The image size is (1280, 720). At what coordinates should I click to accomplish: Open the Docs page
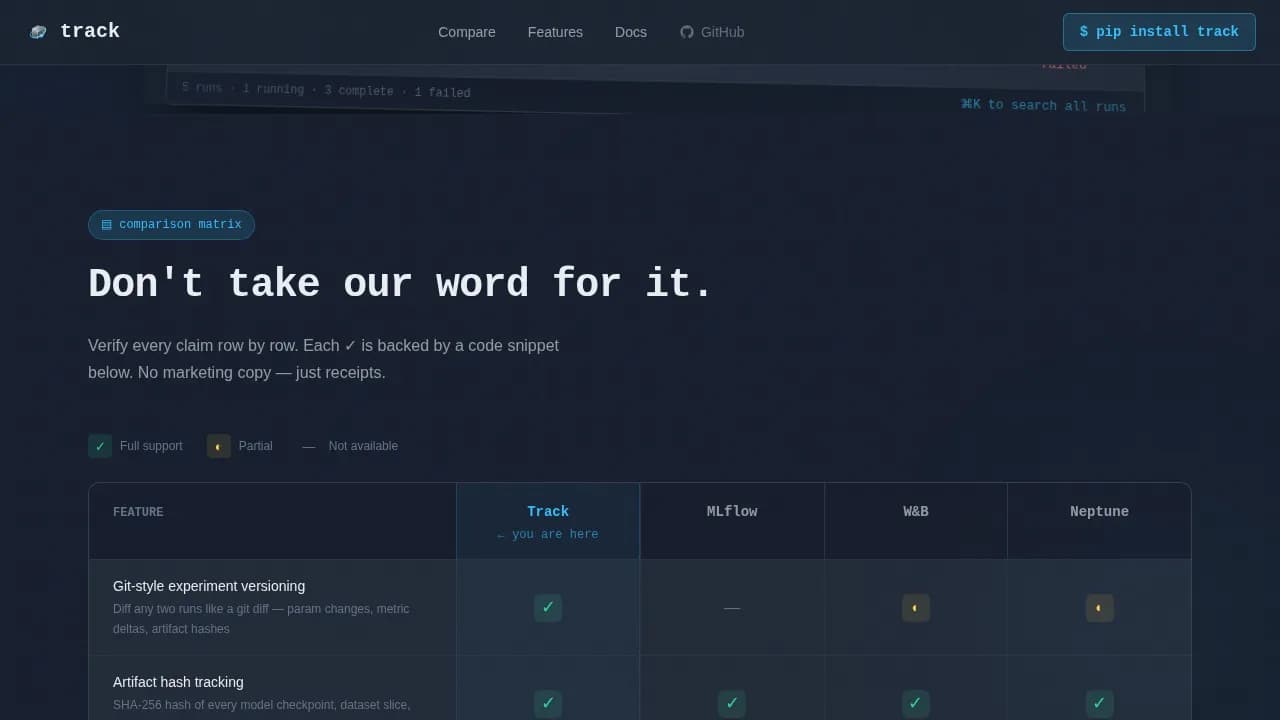coord(630,32)
